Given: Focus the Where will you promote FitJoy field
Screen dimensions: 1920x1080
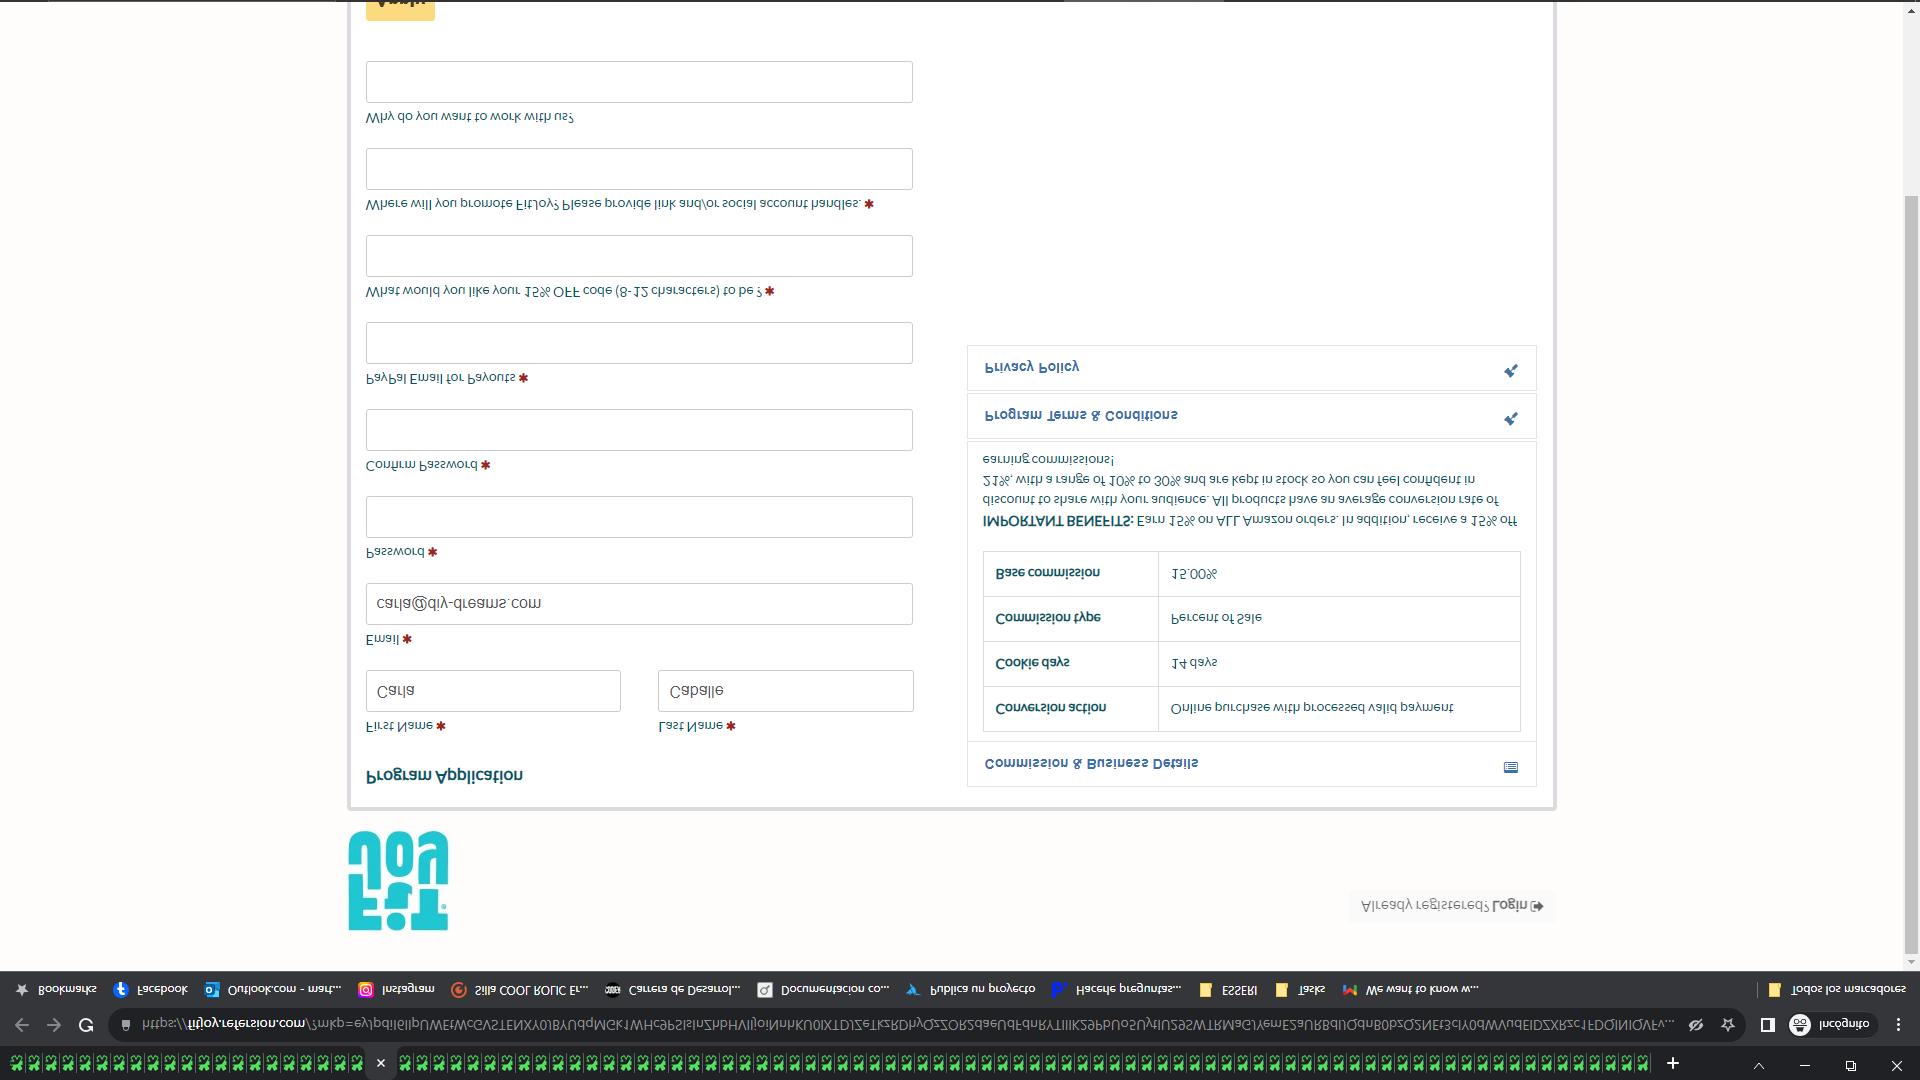Looking at the screenshot, I should (639, 169).
